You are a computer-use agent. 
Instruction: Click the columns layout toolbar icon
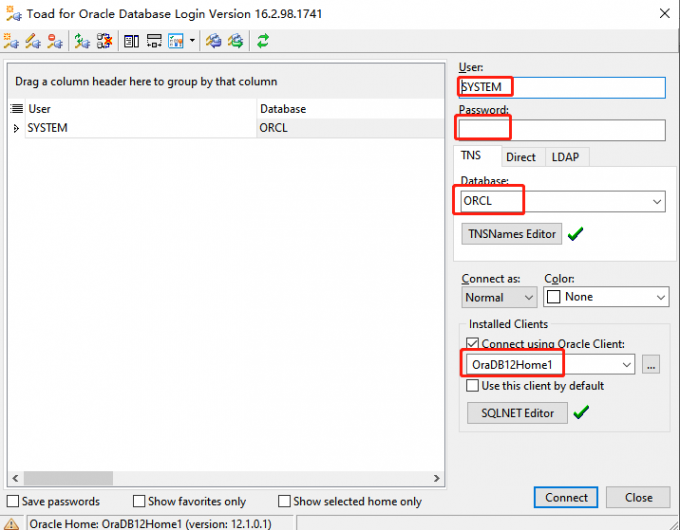click(131, 41)
